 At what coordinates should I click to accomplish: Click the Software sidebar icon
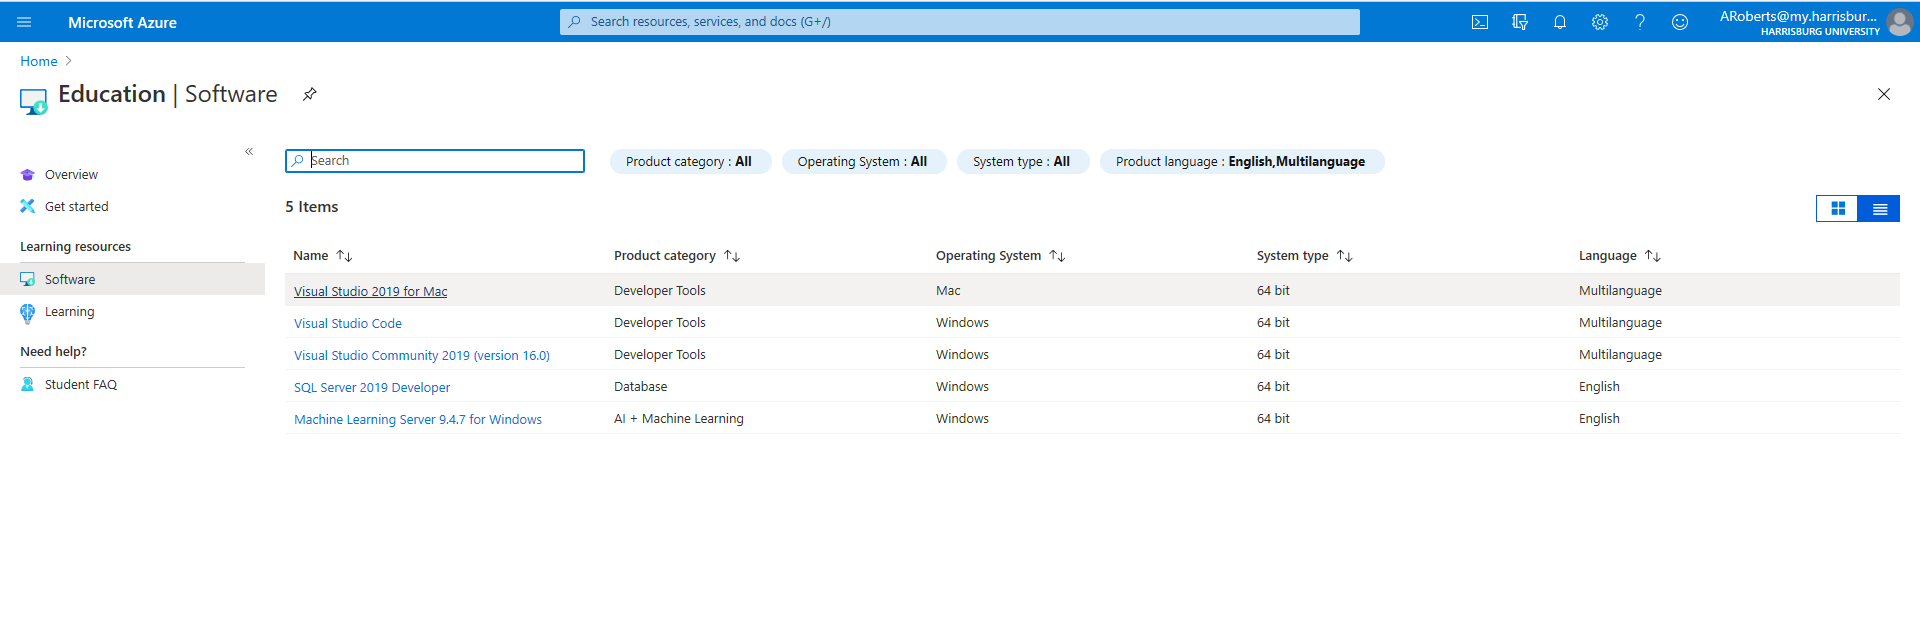coord(28,280)
